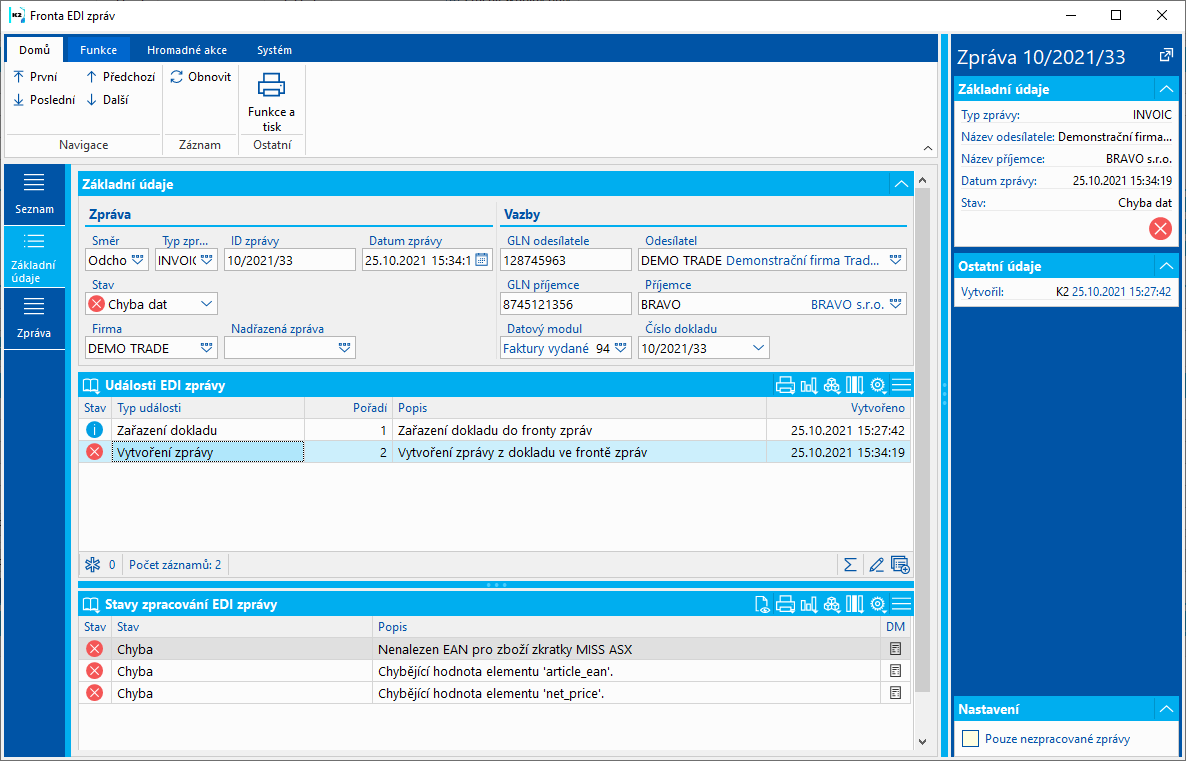Collapse the Základní údaje section in main form
Viewport: 1186px width, 761px height.
[x=900, y=184]
